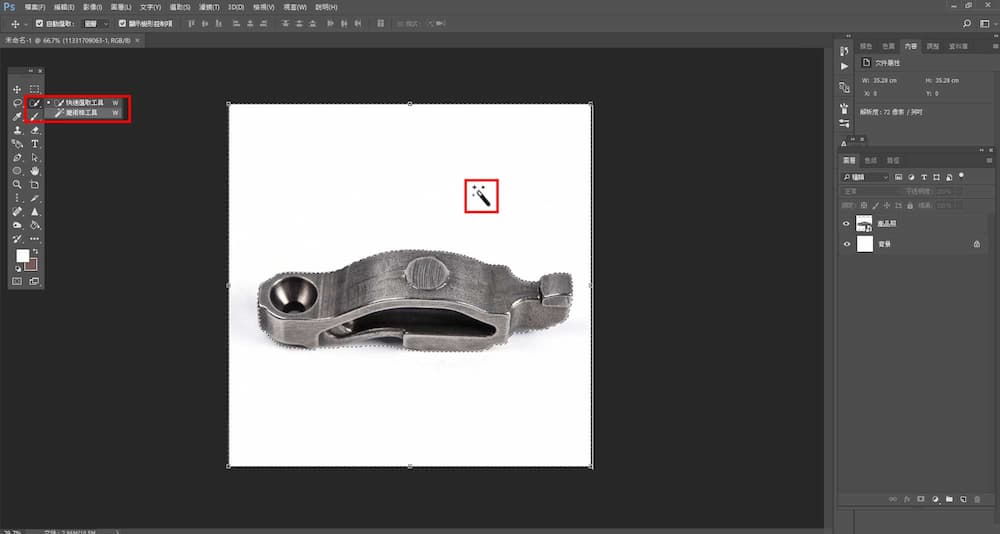Delete layer with the trash icon
This screenshot has width=1000, height=534.
pyautogui.click(x=977, y=499)
